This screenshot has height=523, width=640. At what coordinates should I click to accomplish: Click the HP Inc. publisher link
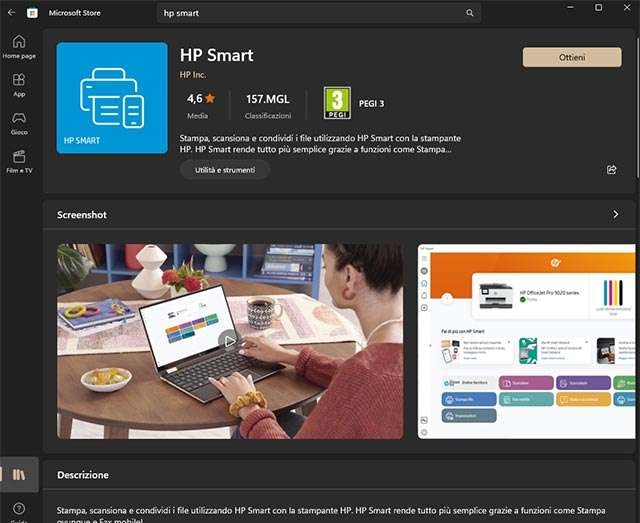193,75
